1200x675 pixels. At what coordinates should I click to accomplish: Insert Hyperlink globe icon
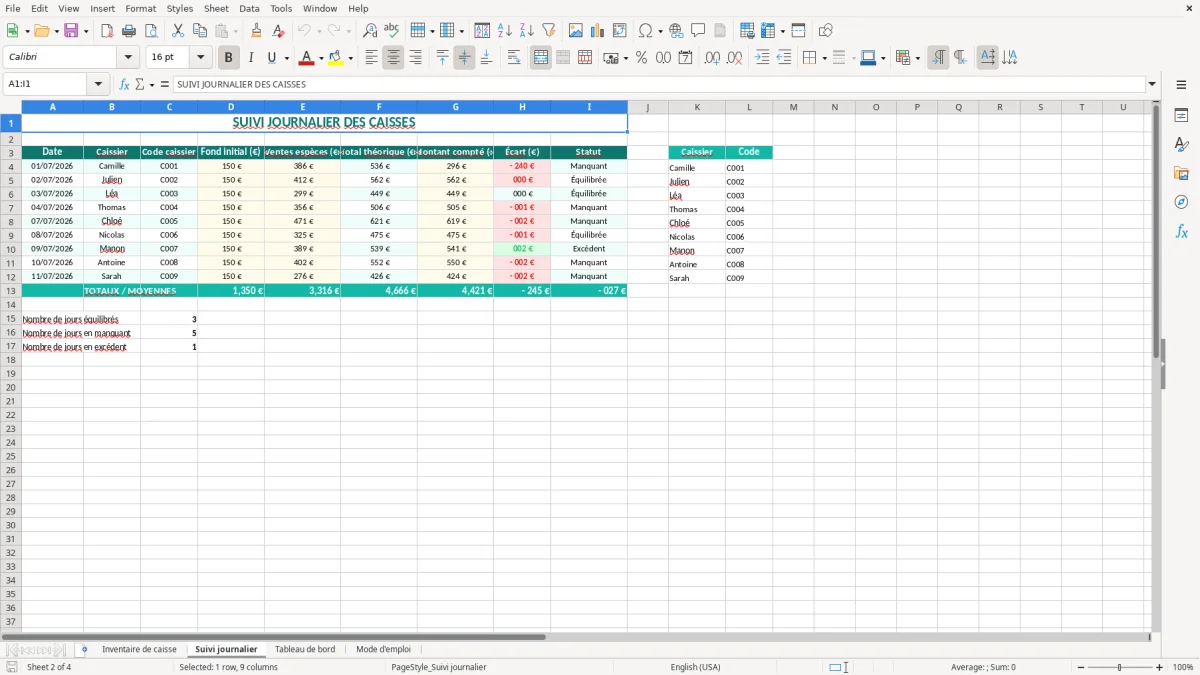tap(676, 31)
